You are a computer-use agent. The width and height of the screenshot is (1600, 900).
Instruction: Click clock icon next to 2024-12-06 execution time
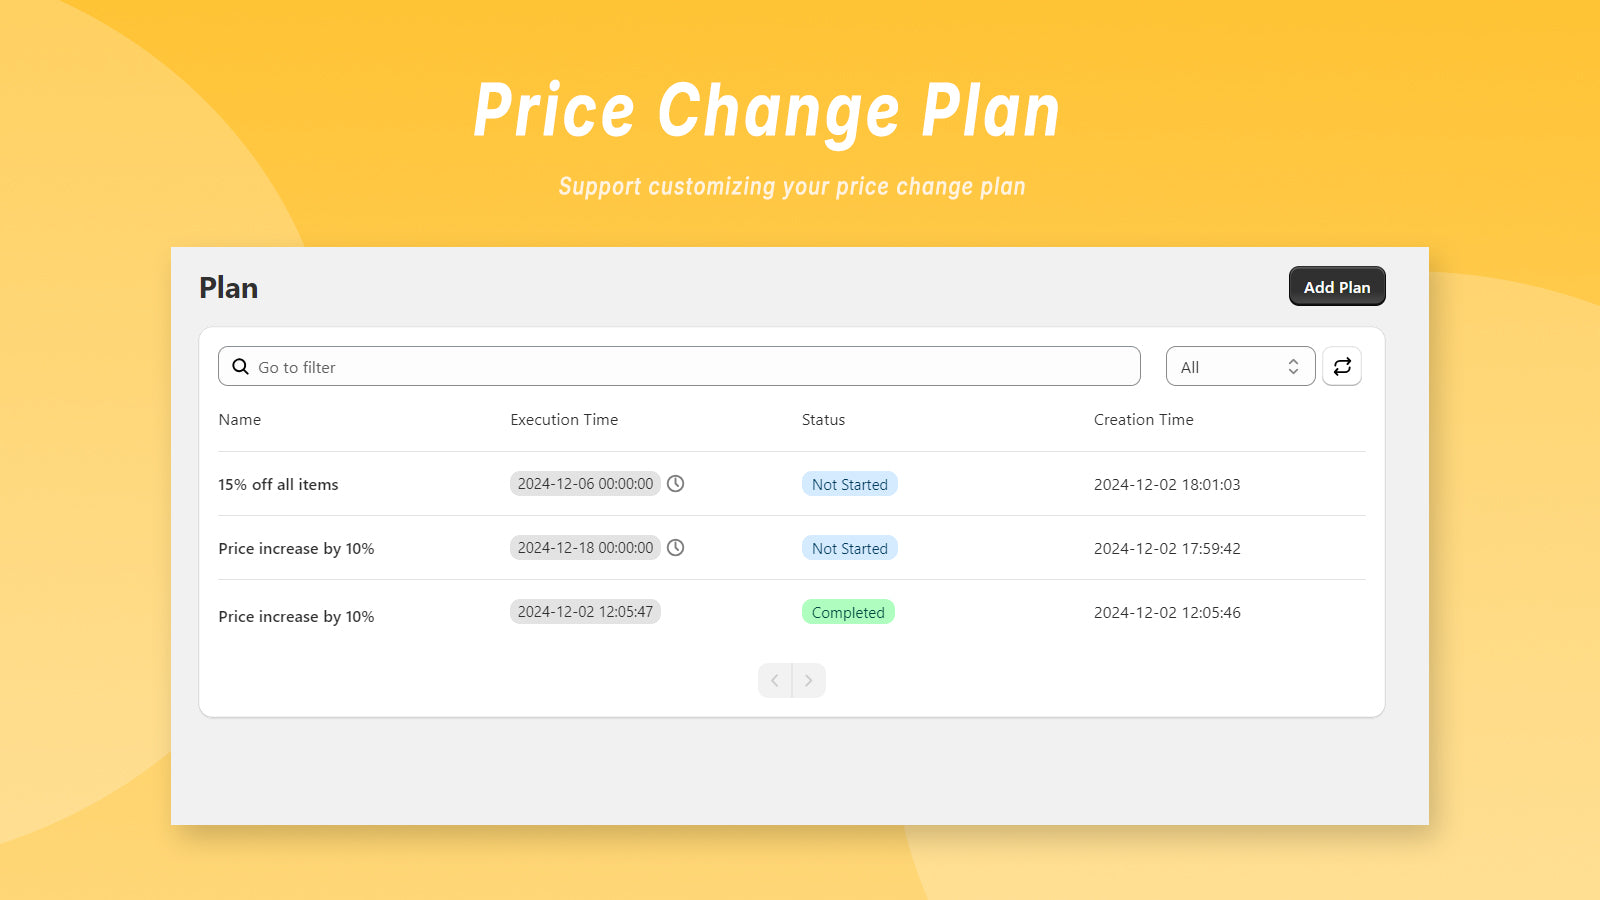(x=676, y=484)
